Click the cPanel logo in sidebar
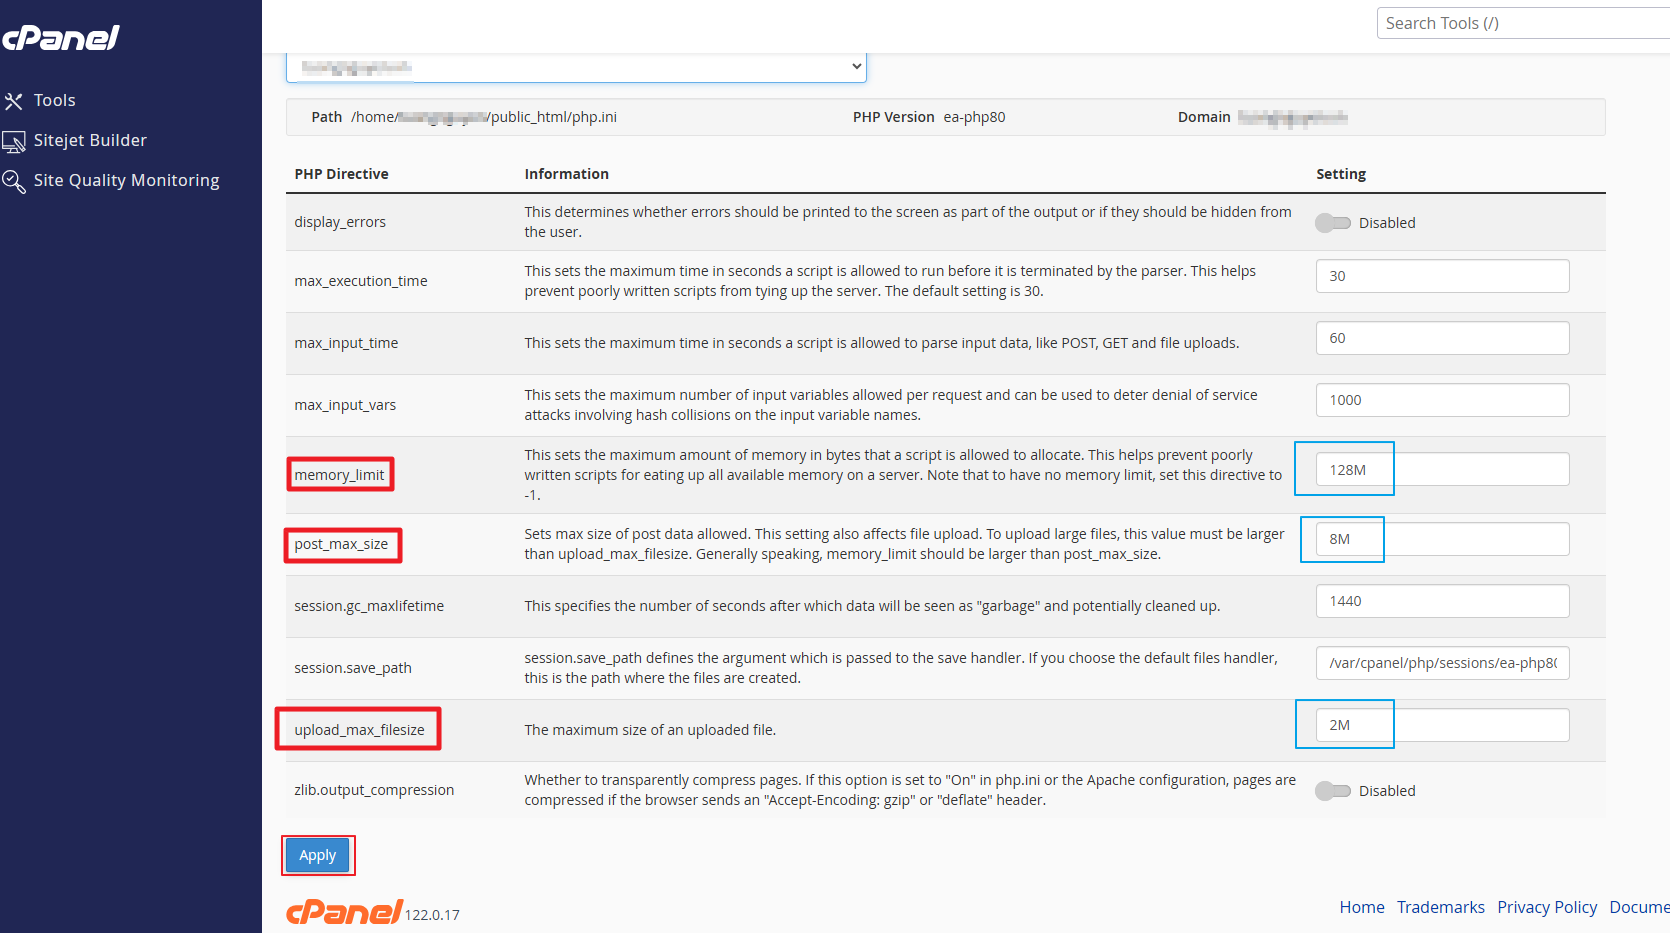 (x=61, y=38)
